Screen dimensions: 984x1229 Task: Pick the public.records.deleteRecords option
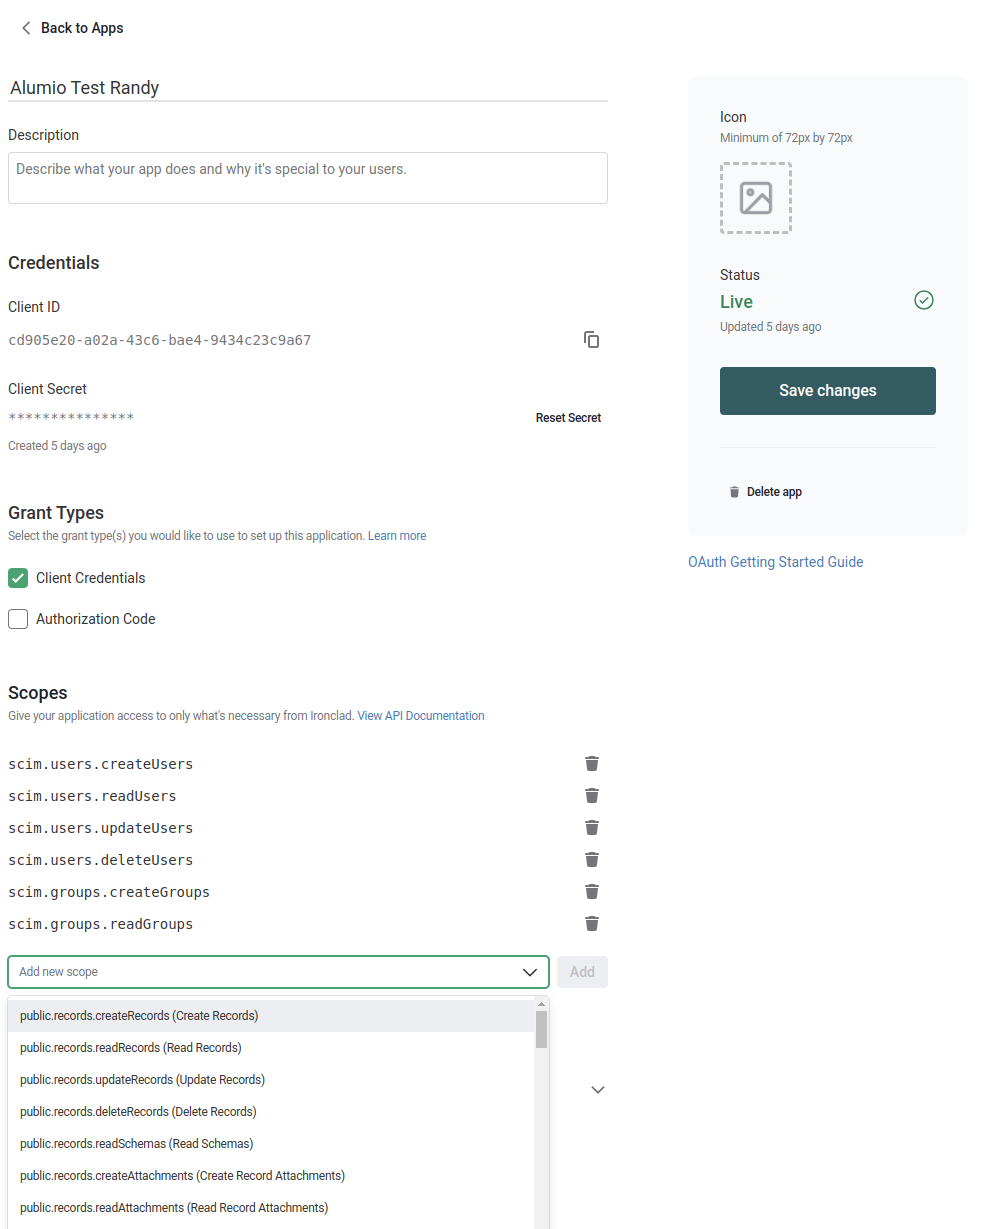coord(138,1112)
